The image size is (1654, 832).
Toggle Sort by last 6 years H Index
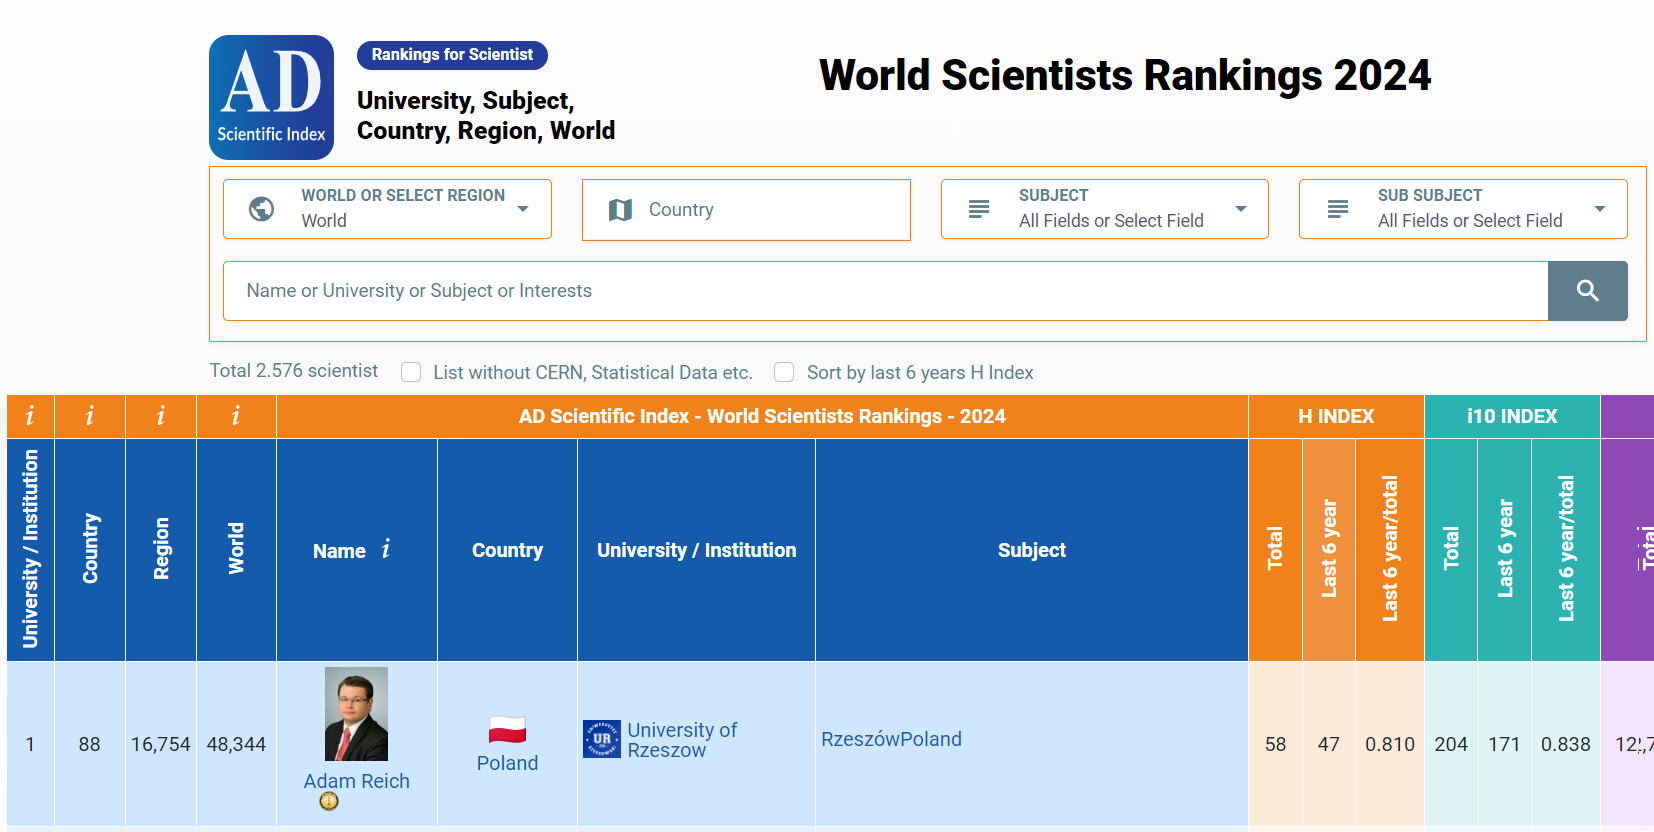tap(785, 372)
